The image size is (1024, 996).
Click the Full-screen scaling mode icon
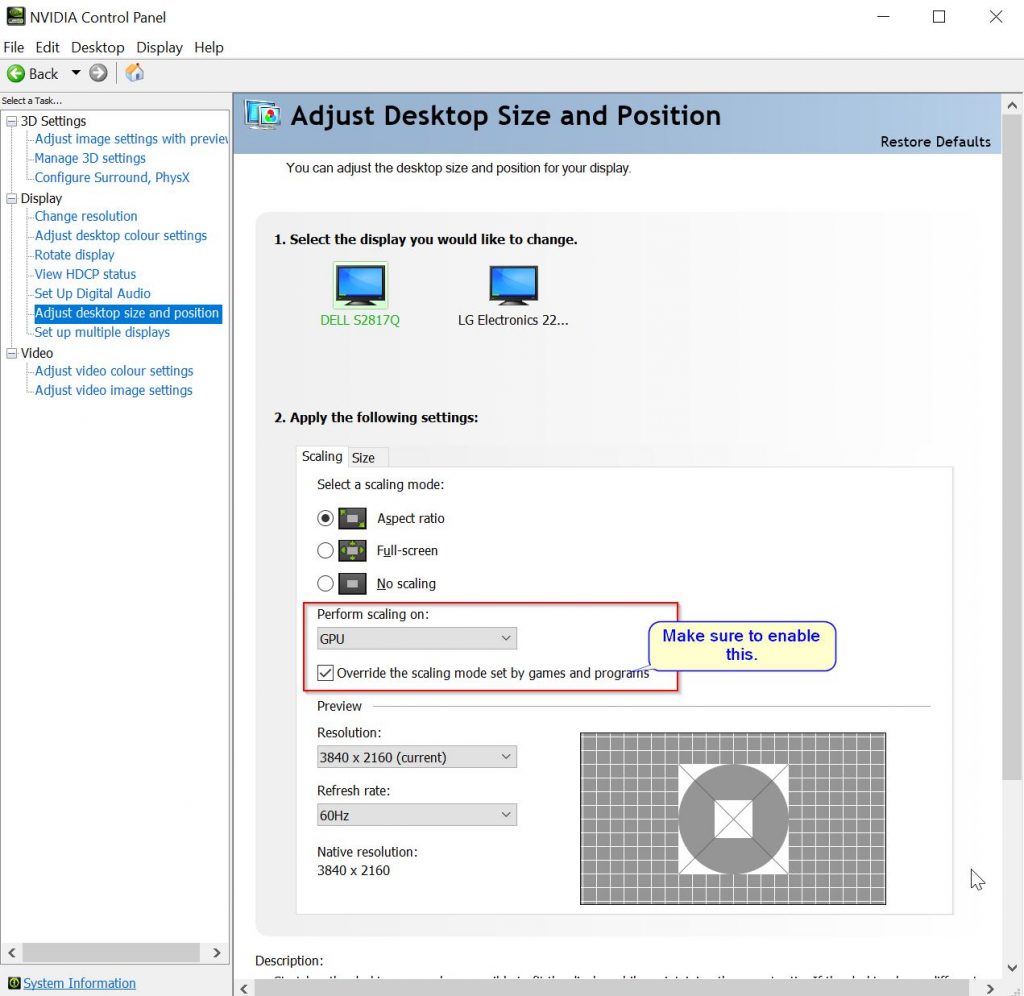[352, 551]
